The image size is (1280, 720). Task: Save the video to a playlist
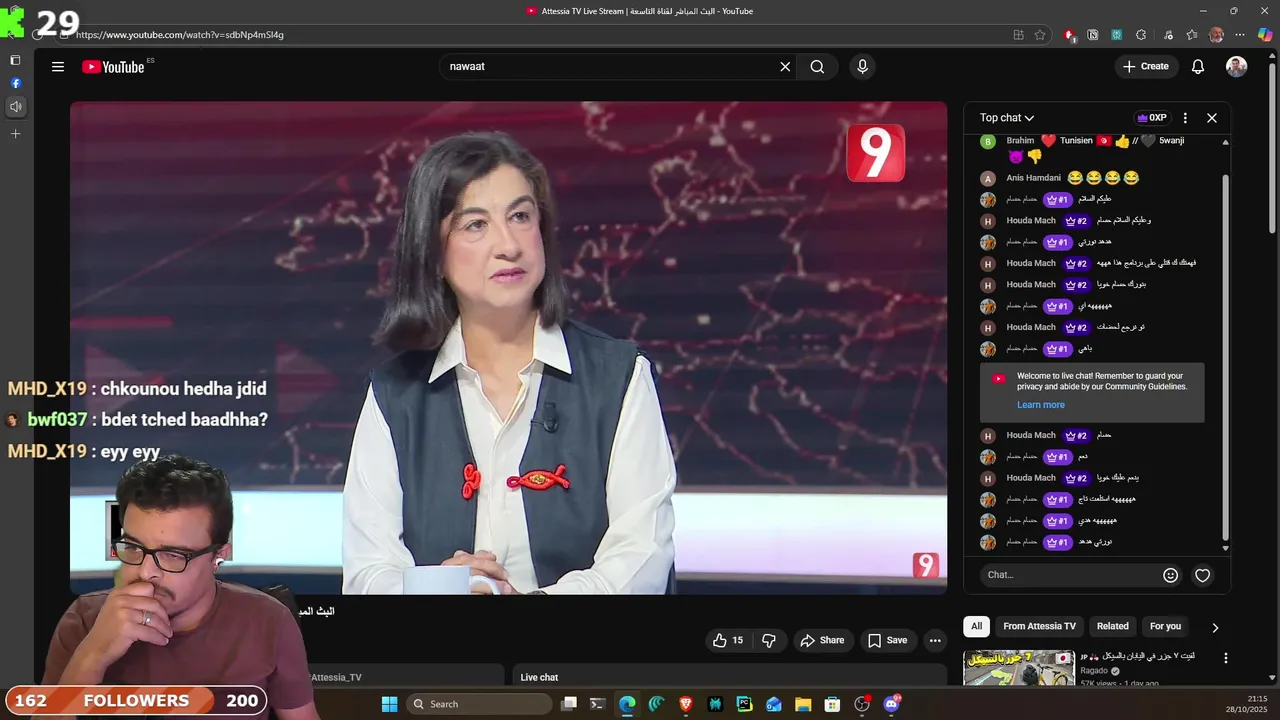[887, 640]
